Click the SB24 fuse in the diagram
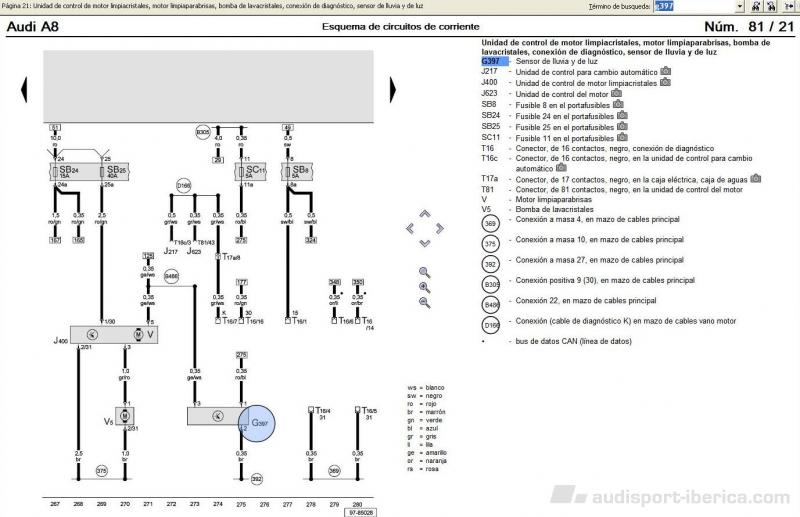 click(68, 171)
